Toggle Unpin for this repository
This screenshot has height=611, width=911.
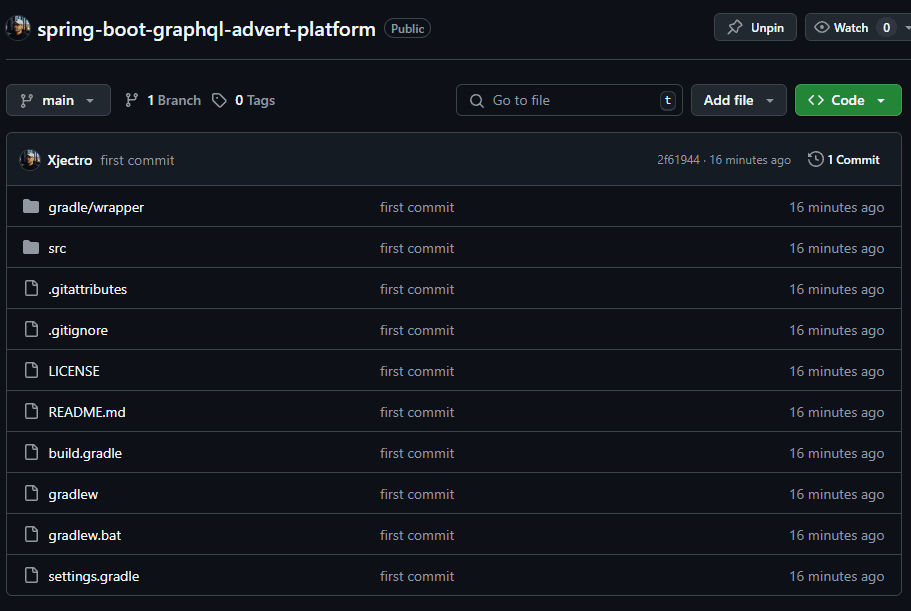[x=755, y=27]
